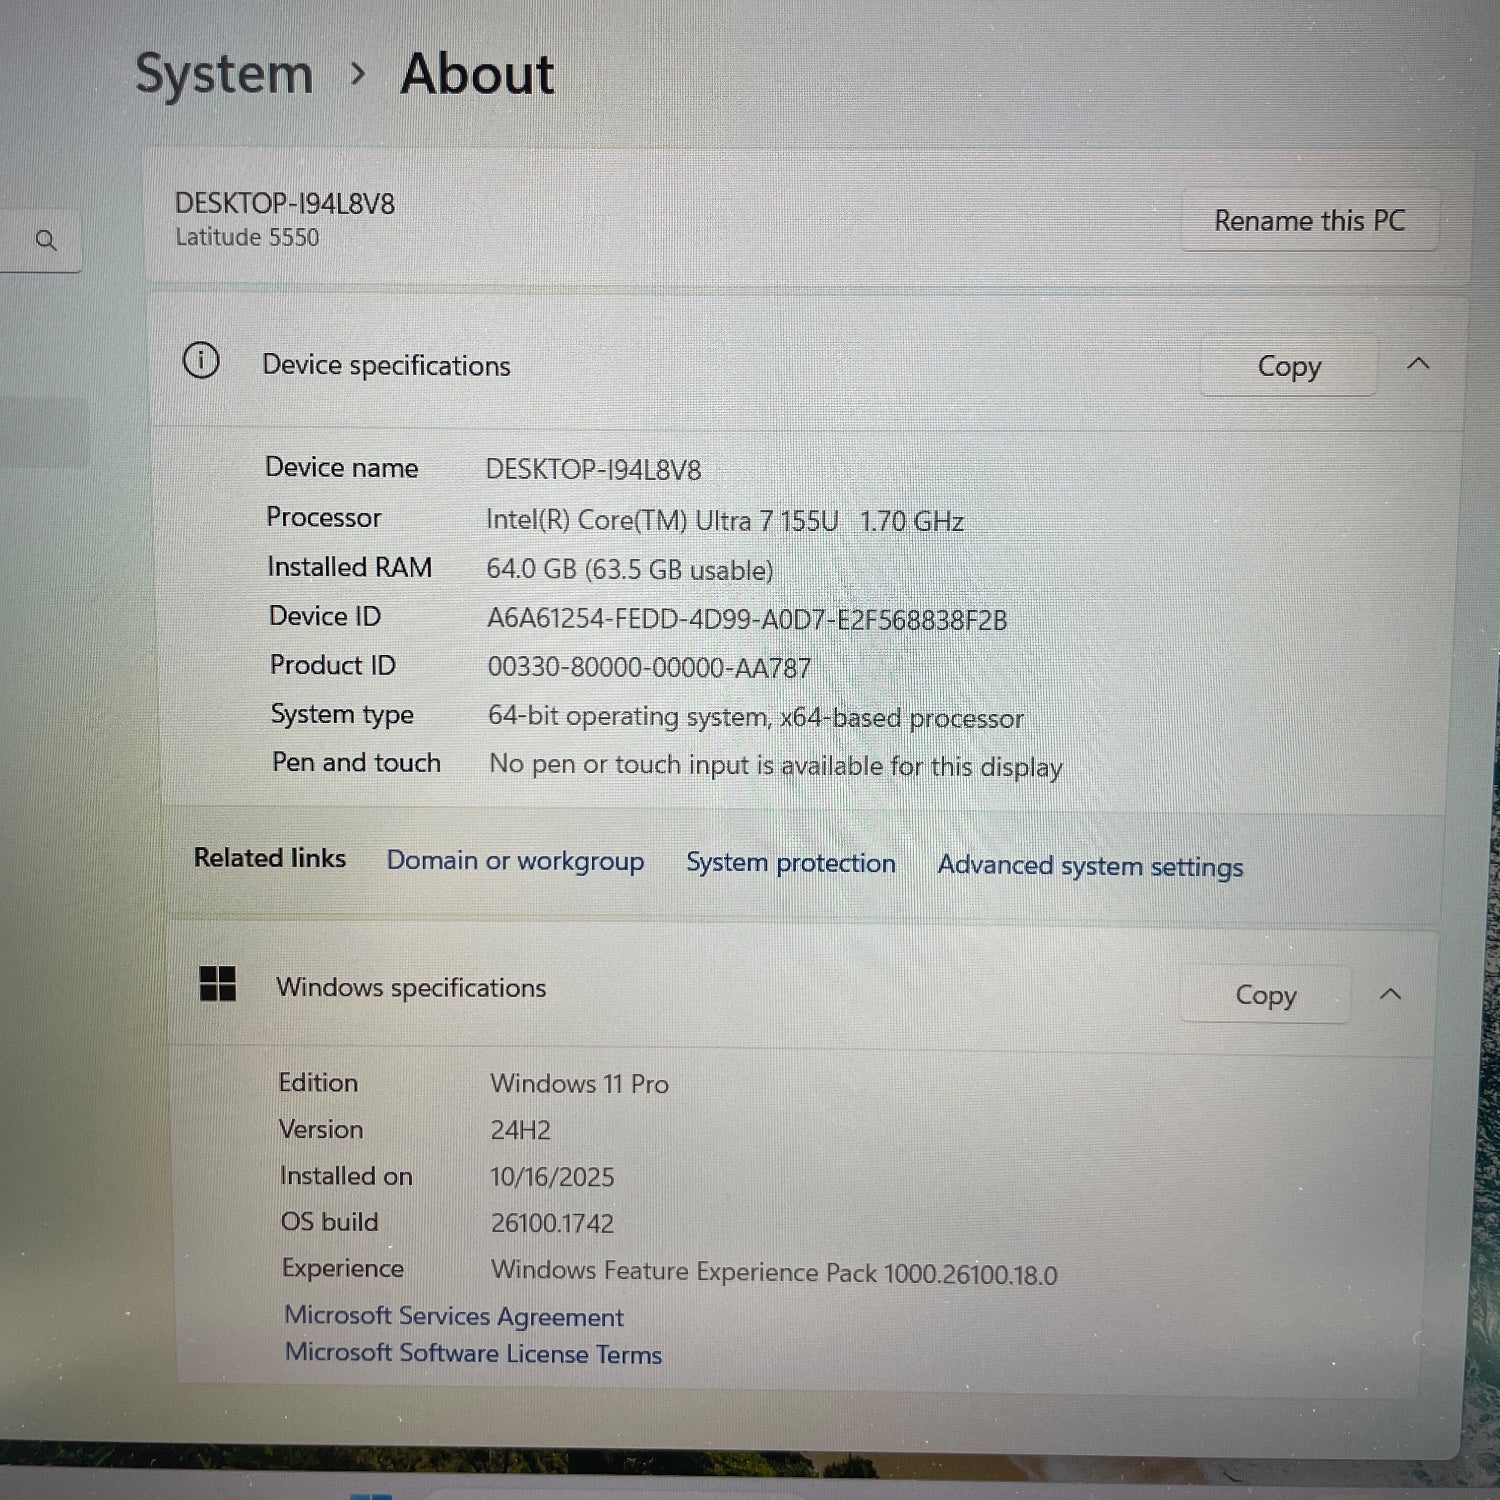Click the info icon beside Device specifications
The image size is (1500, 1500).
201,360
